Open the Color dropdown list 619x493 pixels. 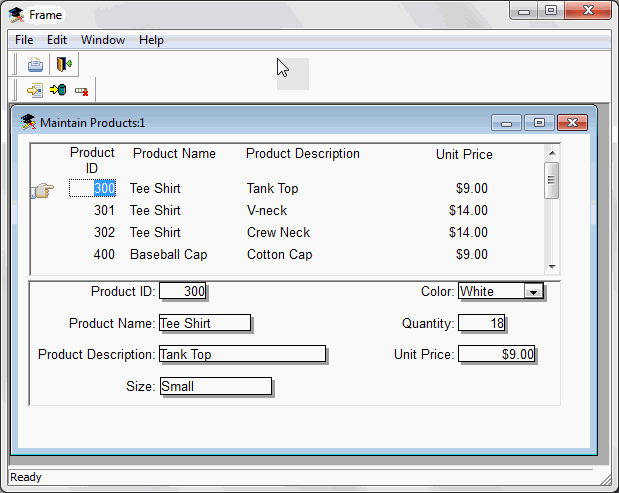533,292
